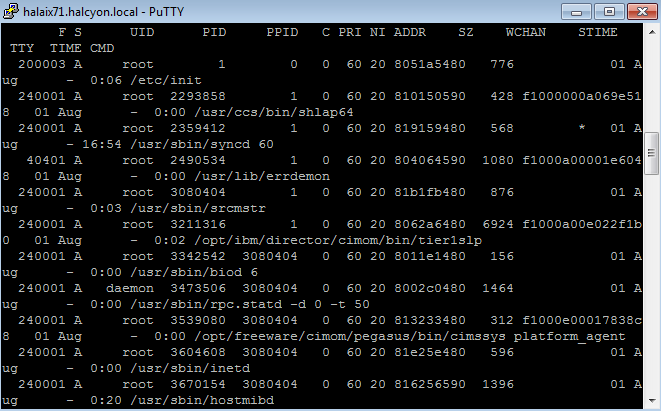
Task: Click the vertical scrollbar thumb
Action: pyautogui.click(x=650, y=153)
